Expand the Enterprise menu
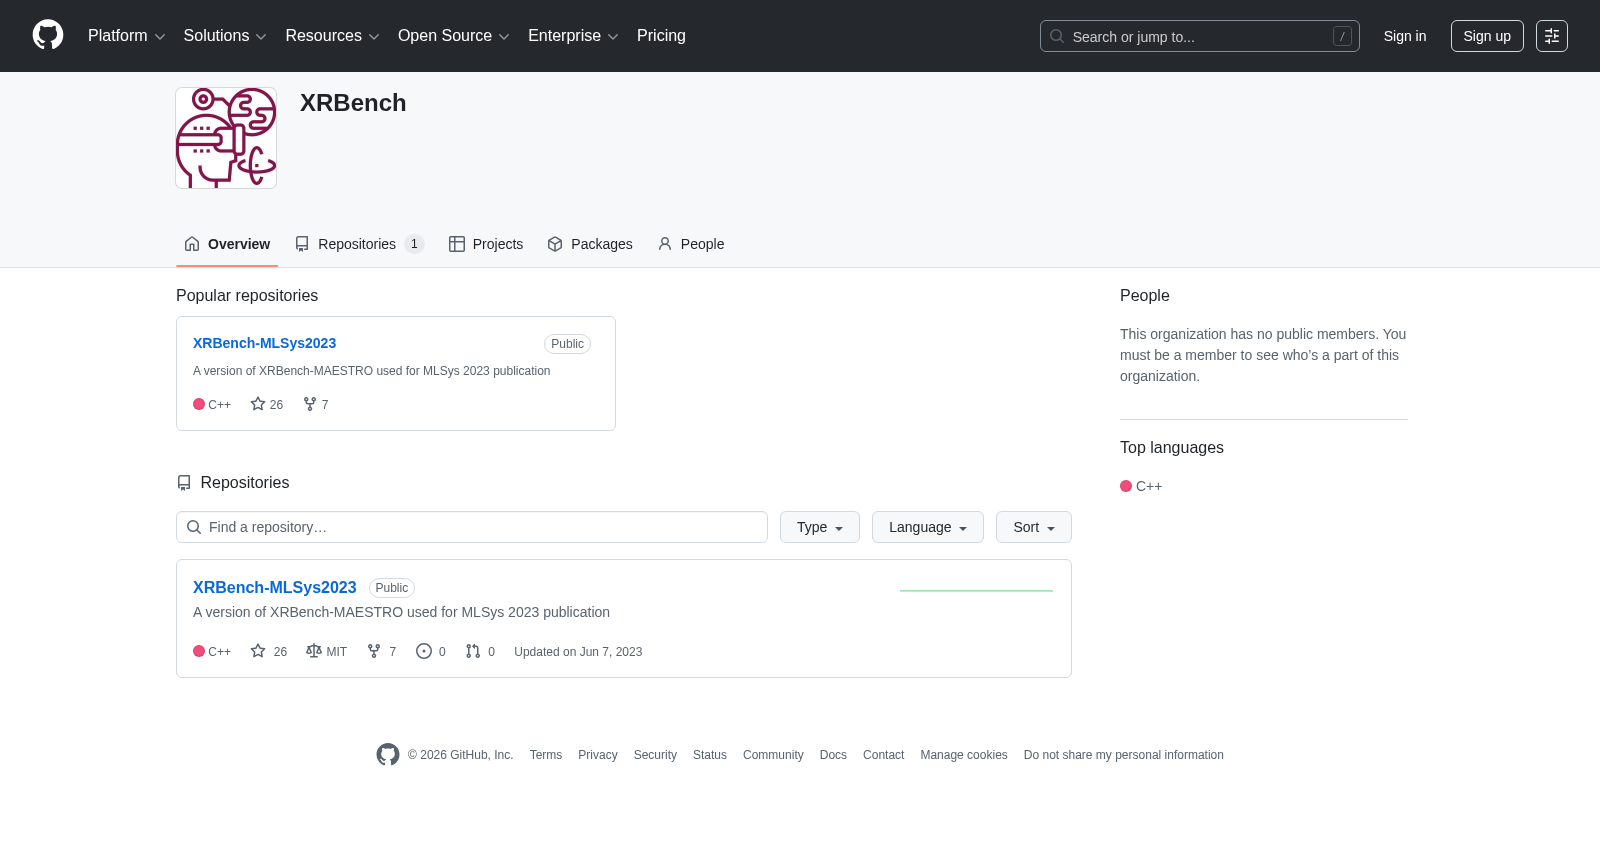Screen dimensions: 1600x861 pyautogui.click(x=573, y=36)
